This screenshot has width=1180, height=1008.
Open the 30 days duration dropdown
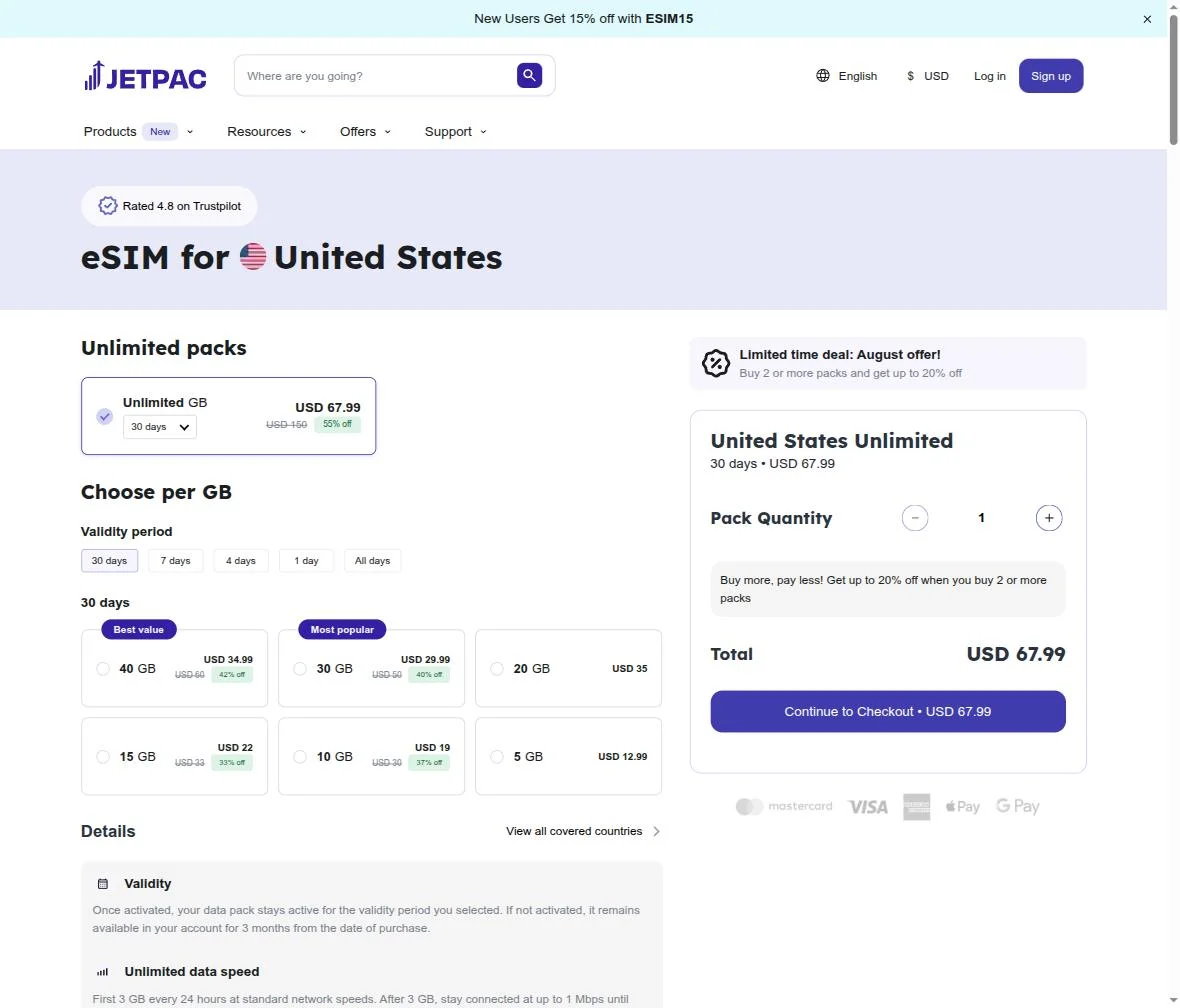(160, 427)
